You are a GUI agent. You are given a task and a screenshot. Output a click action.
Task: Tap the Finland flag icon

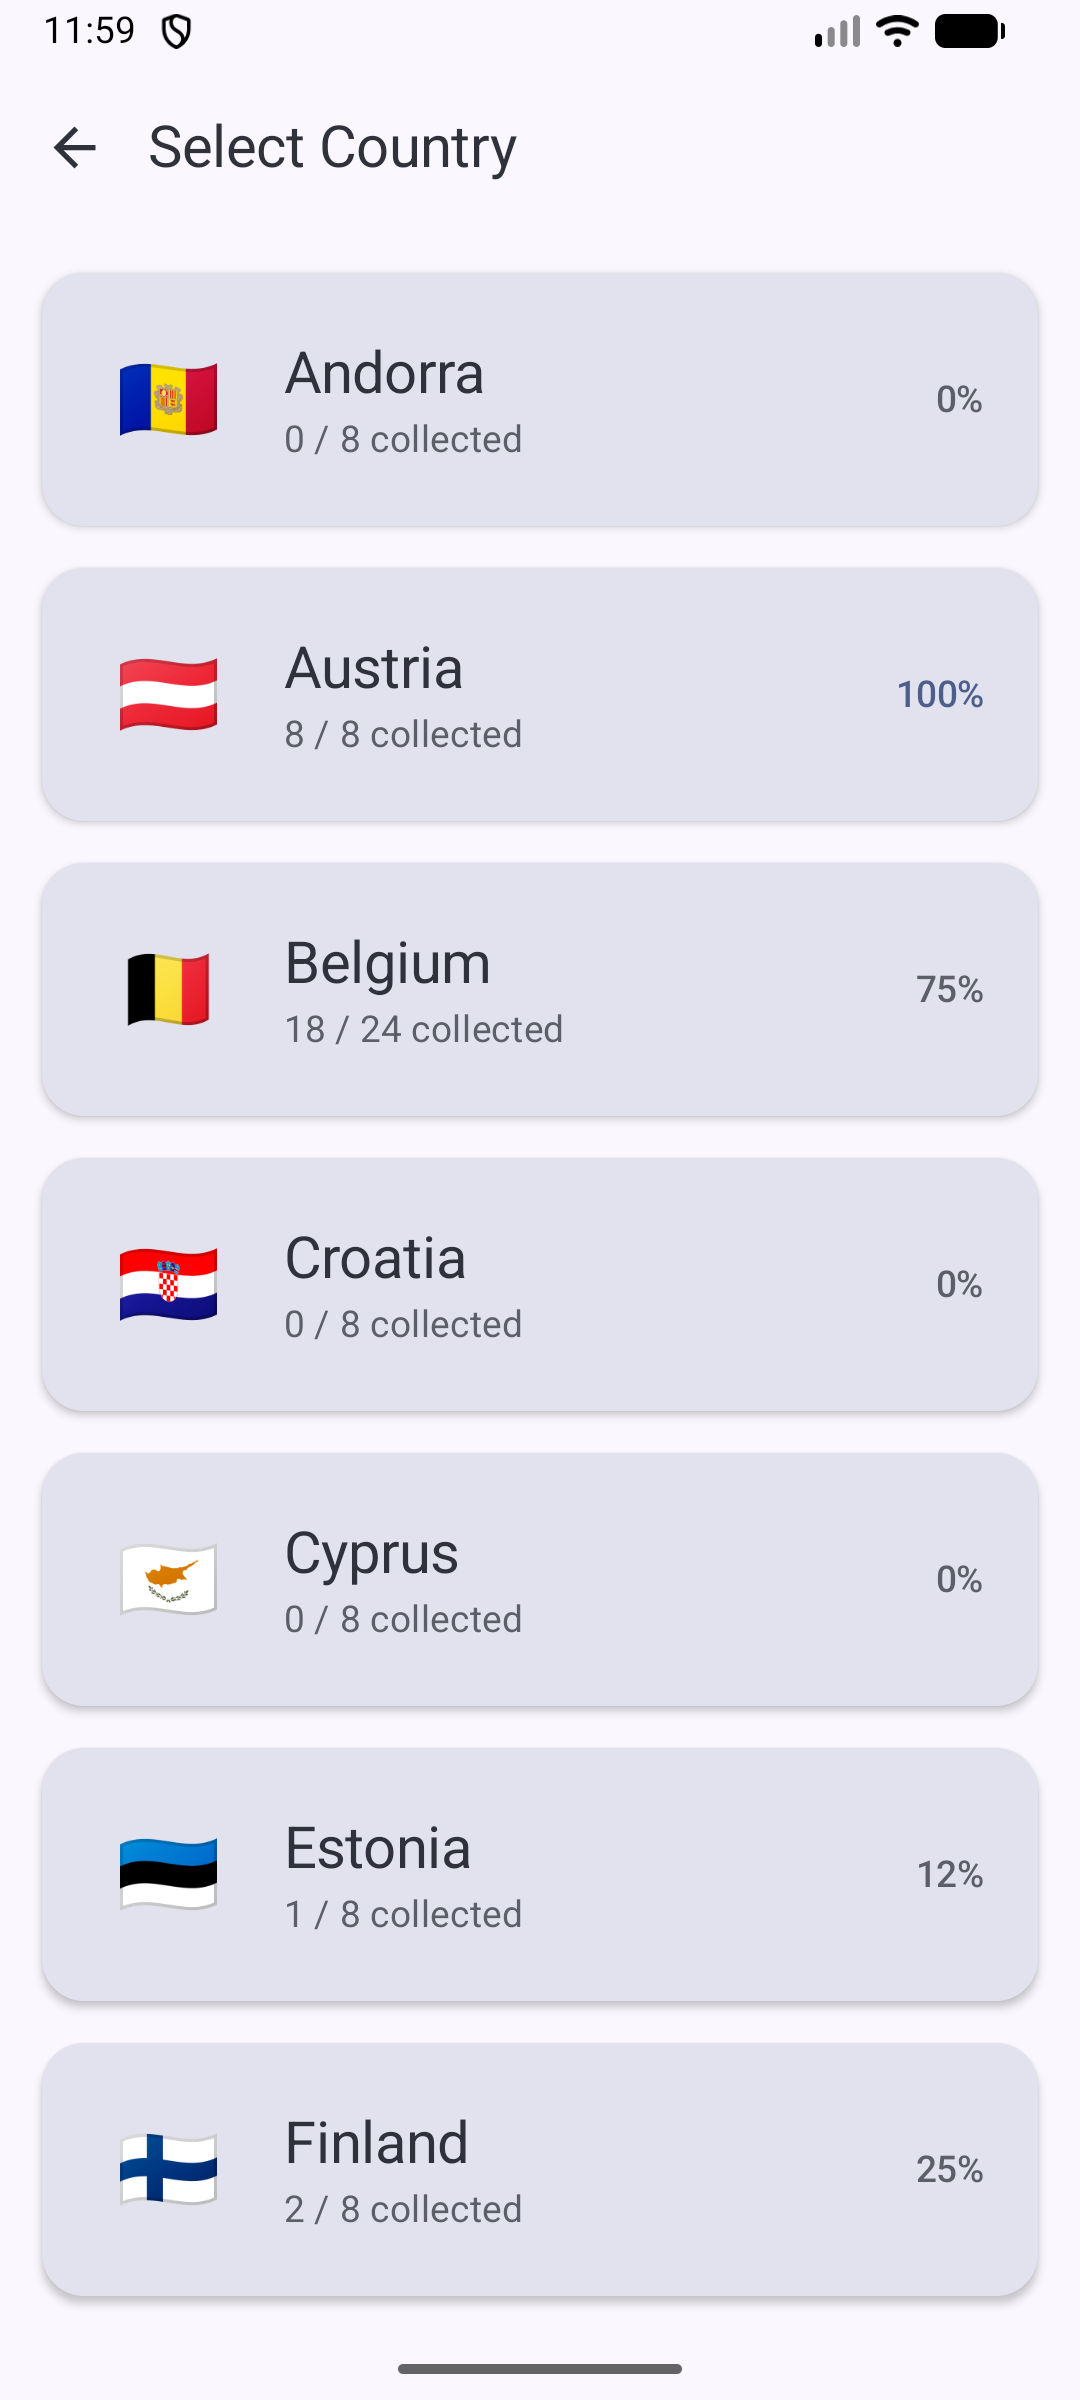click(168, 2169)
